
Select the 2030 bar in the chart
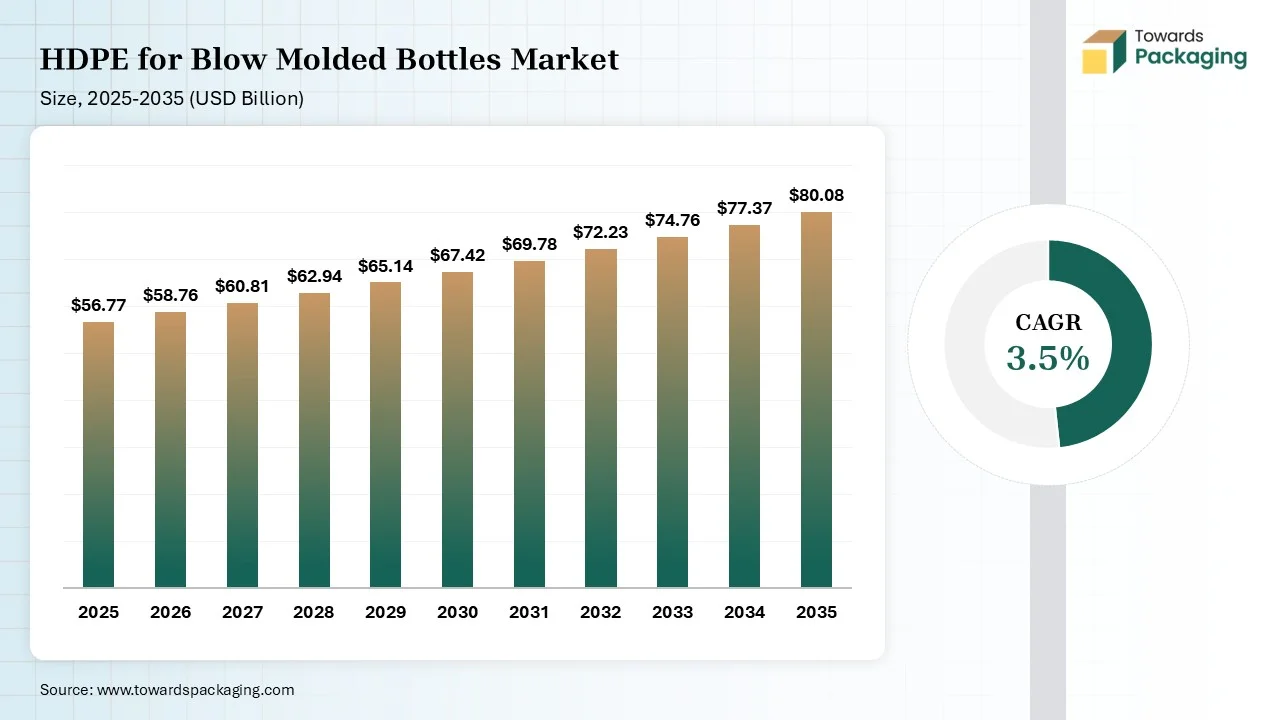(x=457, y=430)
